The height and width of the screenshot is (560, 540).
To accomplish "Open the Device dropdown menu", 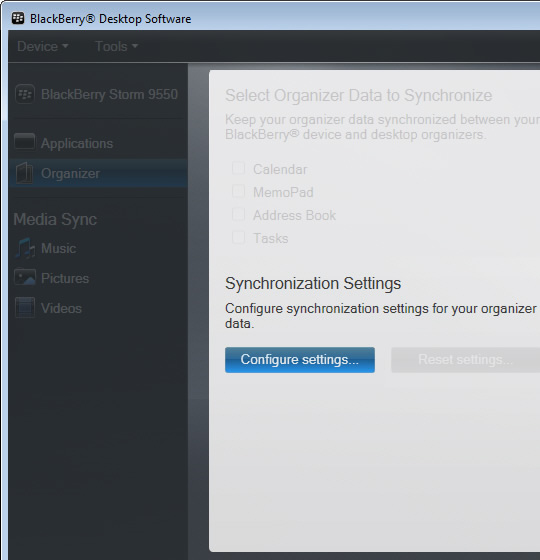I will tap(42, 46).
